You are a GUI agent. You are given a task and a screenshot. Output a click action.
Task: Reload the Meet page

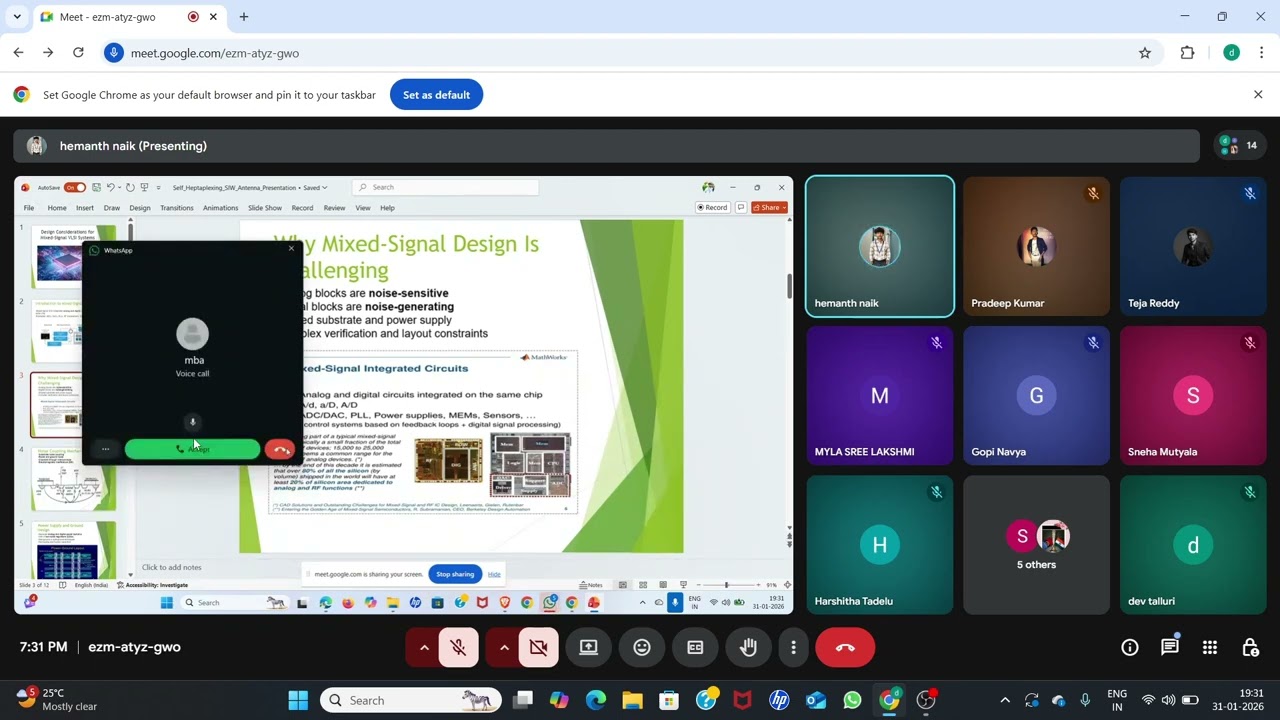pyautogui.click(x=78, y=53)
